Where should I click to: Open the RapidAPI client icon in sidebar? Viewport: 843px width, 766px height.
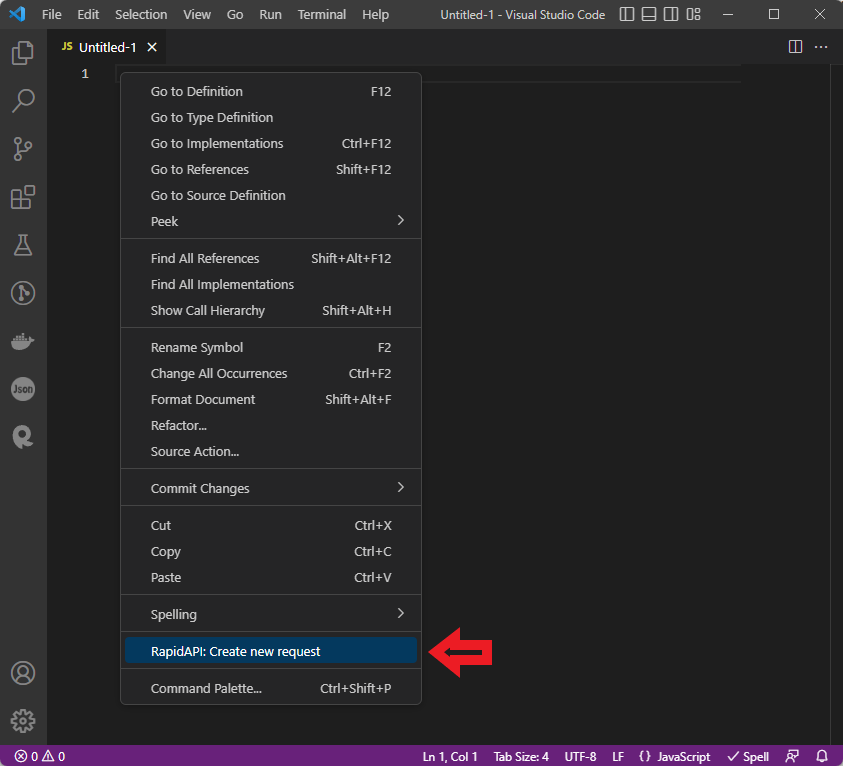[23, 436]
